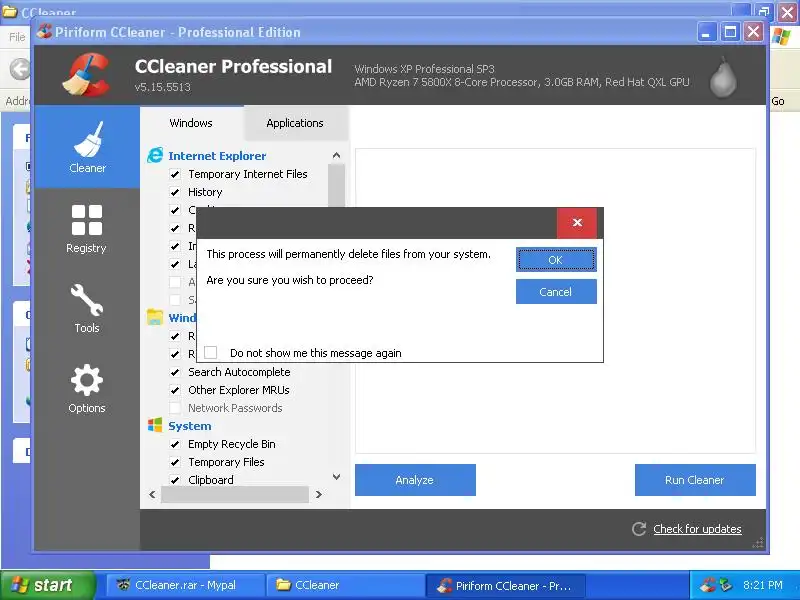Open the Options gear section

pos(87,389)
